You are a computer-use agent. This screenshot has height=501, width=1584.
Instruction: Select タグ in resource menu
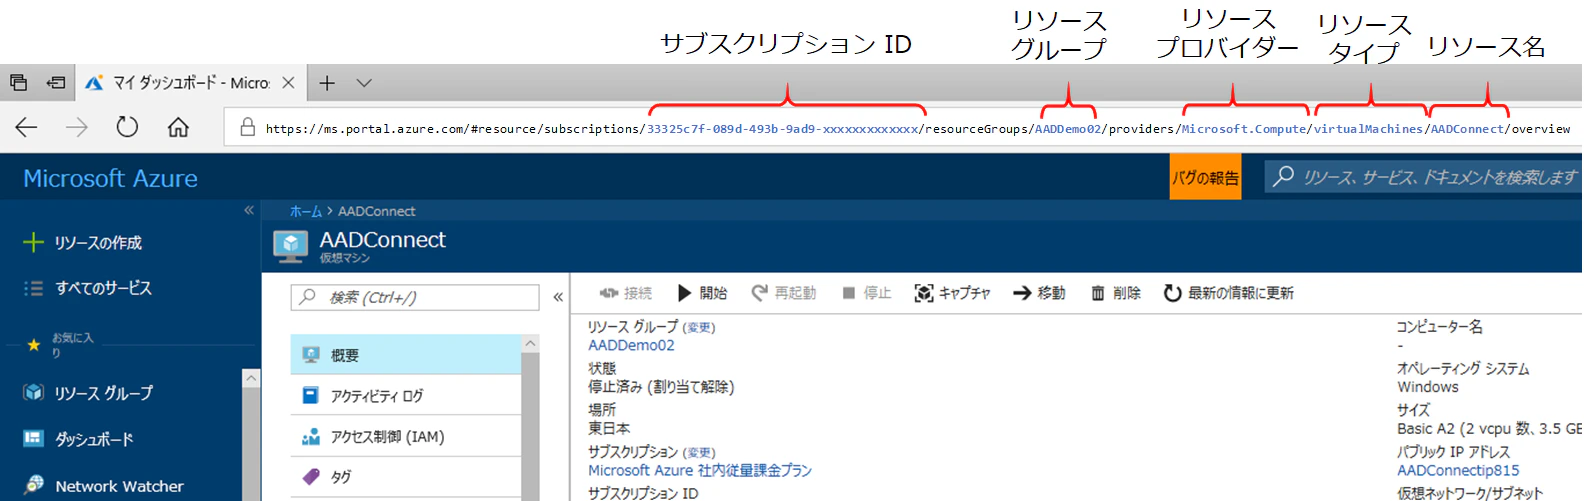[x=406, y=477]
